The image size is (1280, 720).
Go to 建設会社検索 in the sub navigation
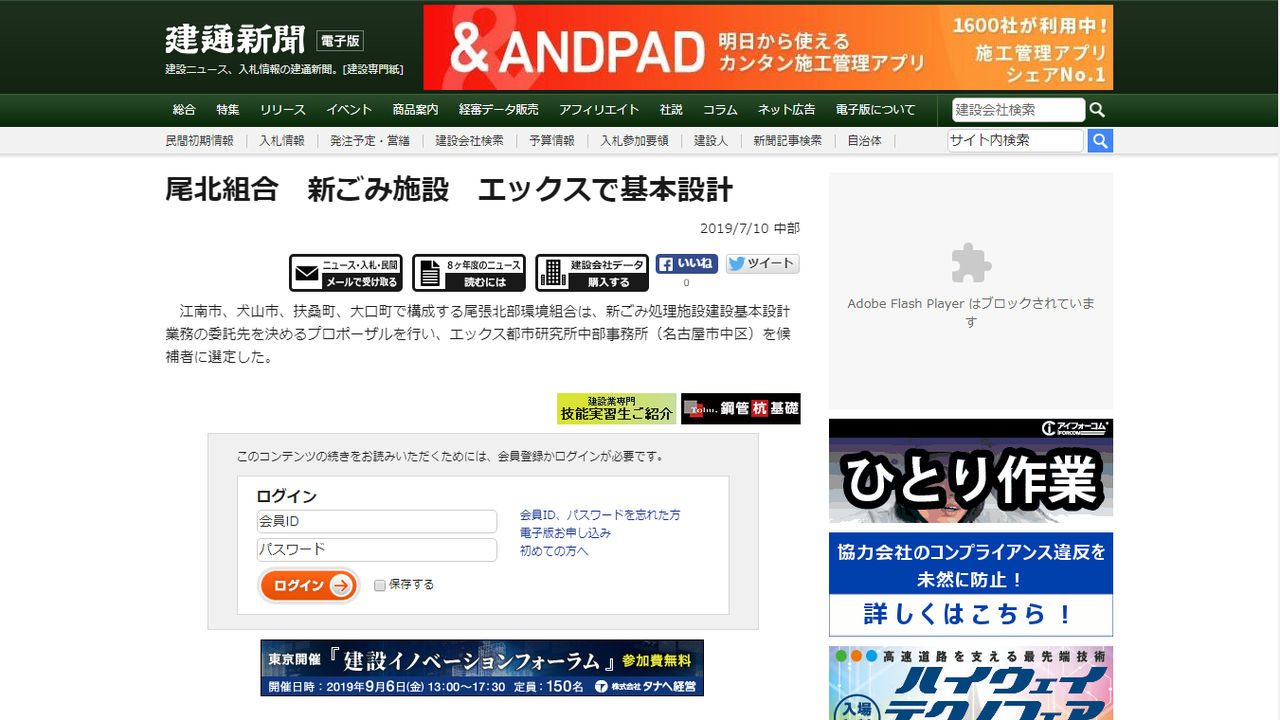click(469, 141)
